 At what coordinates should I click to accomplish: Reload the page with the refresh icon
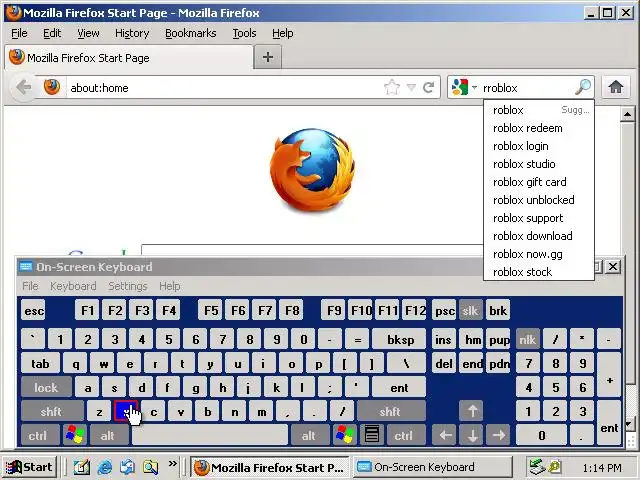428,87
